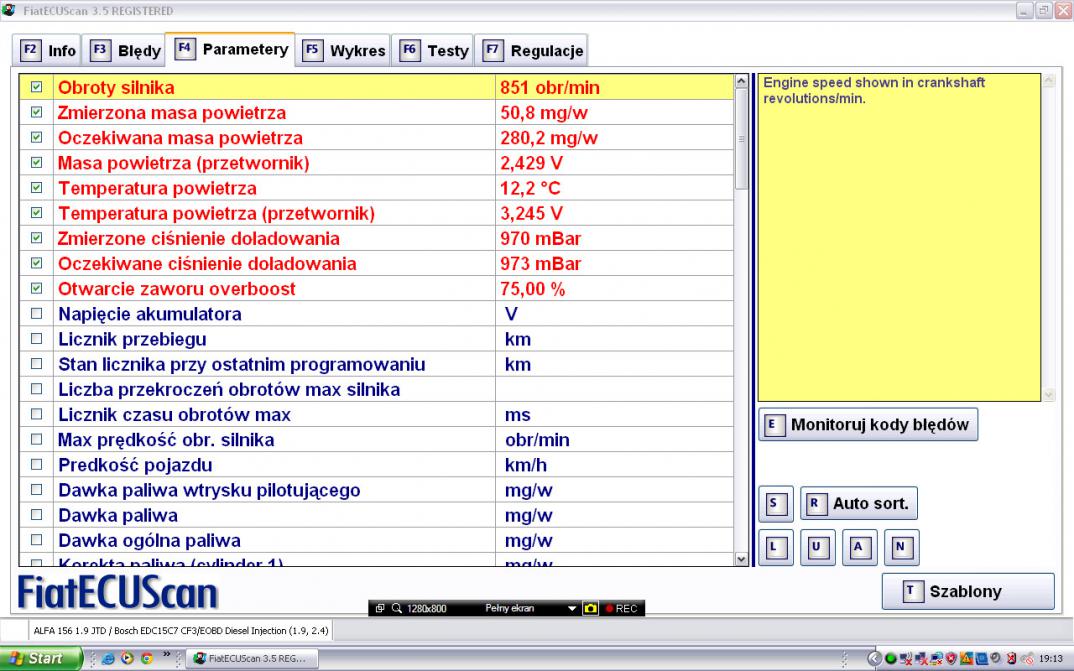Viewport: 1074px width, 671px height.
Task: Open Chrome from quick launch bar
Action: pos(146,658)
